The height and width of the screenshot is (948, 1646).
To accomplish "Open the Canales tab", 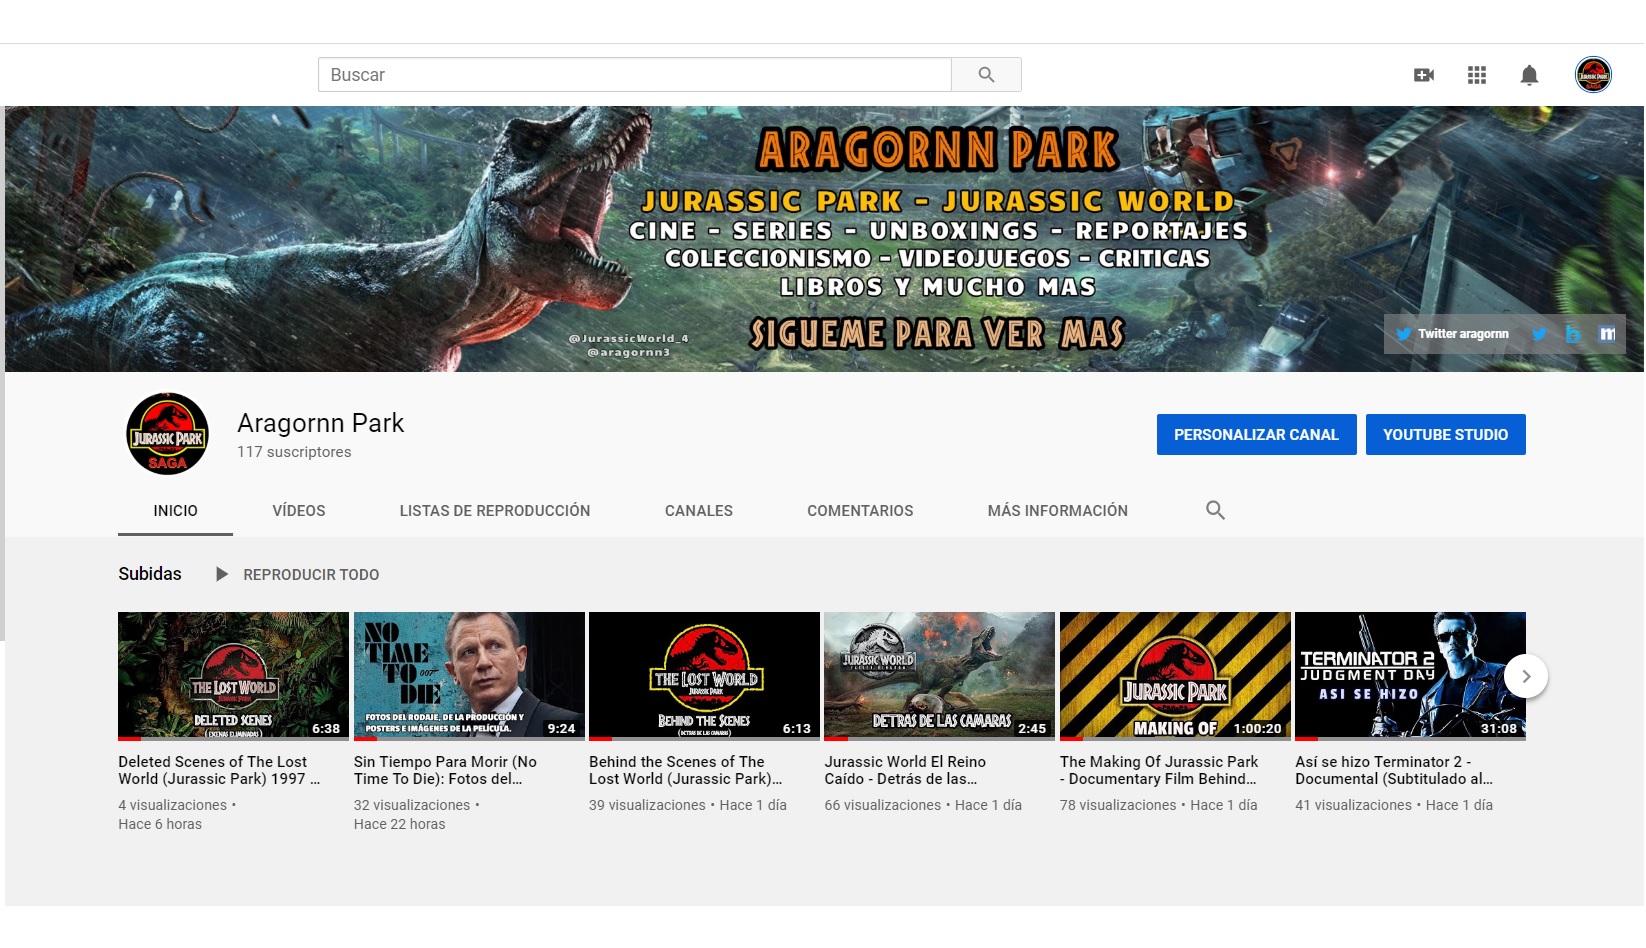I will click(x=699, y=511).
